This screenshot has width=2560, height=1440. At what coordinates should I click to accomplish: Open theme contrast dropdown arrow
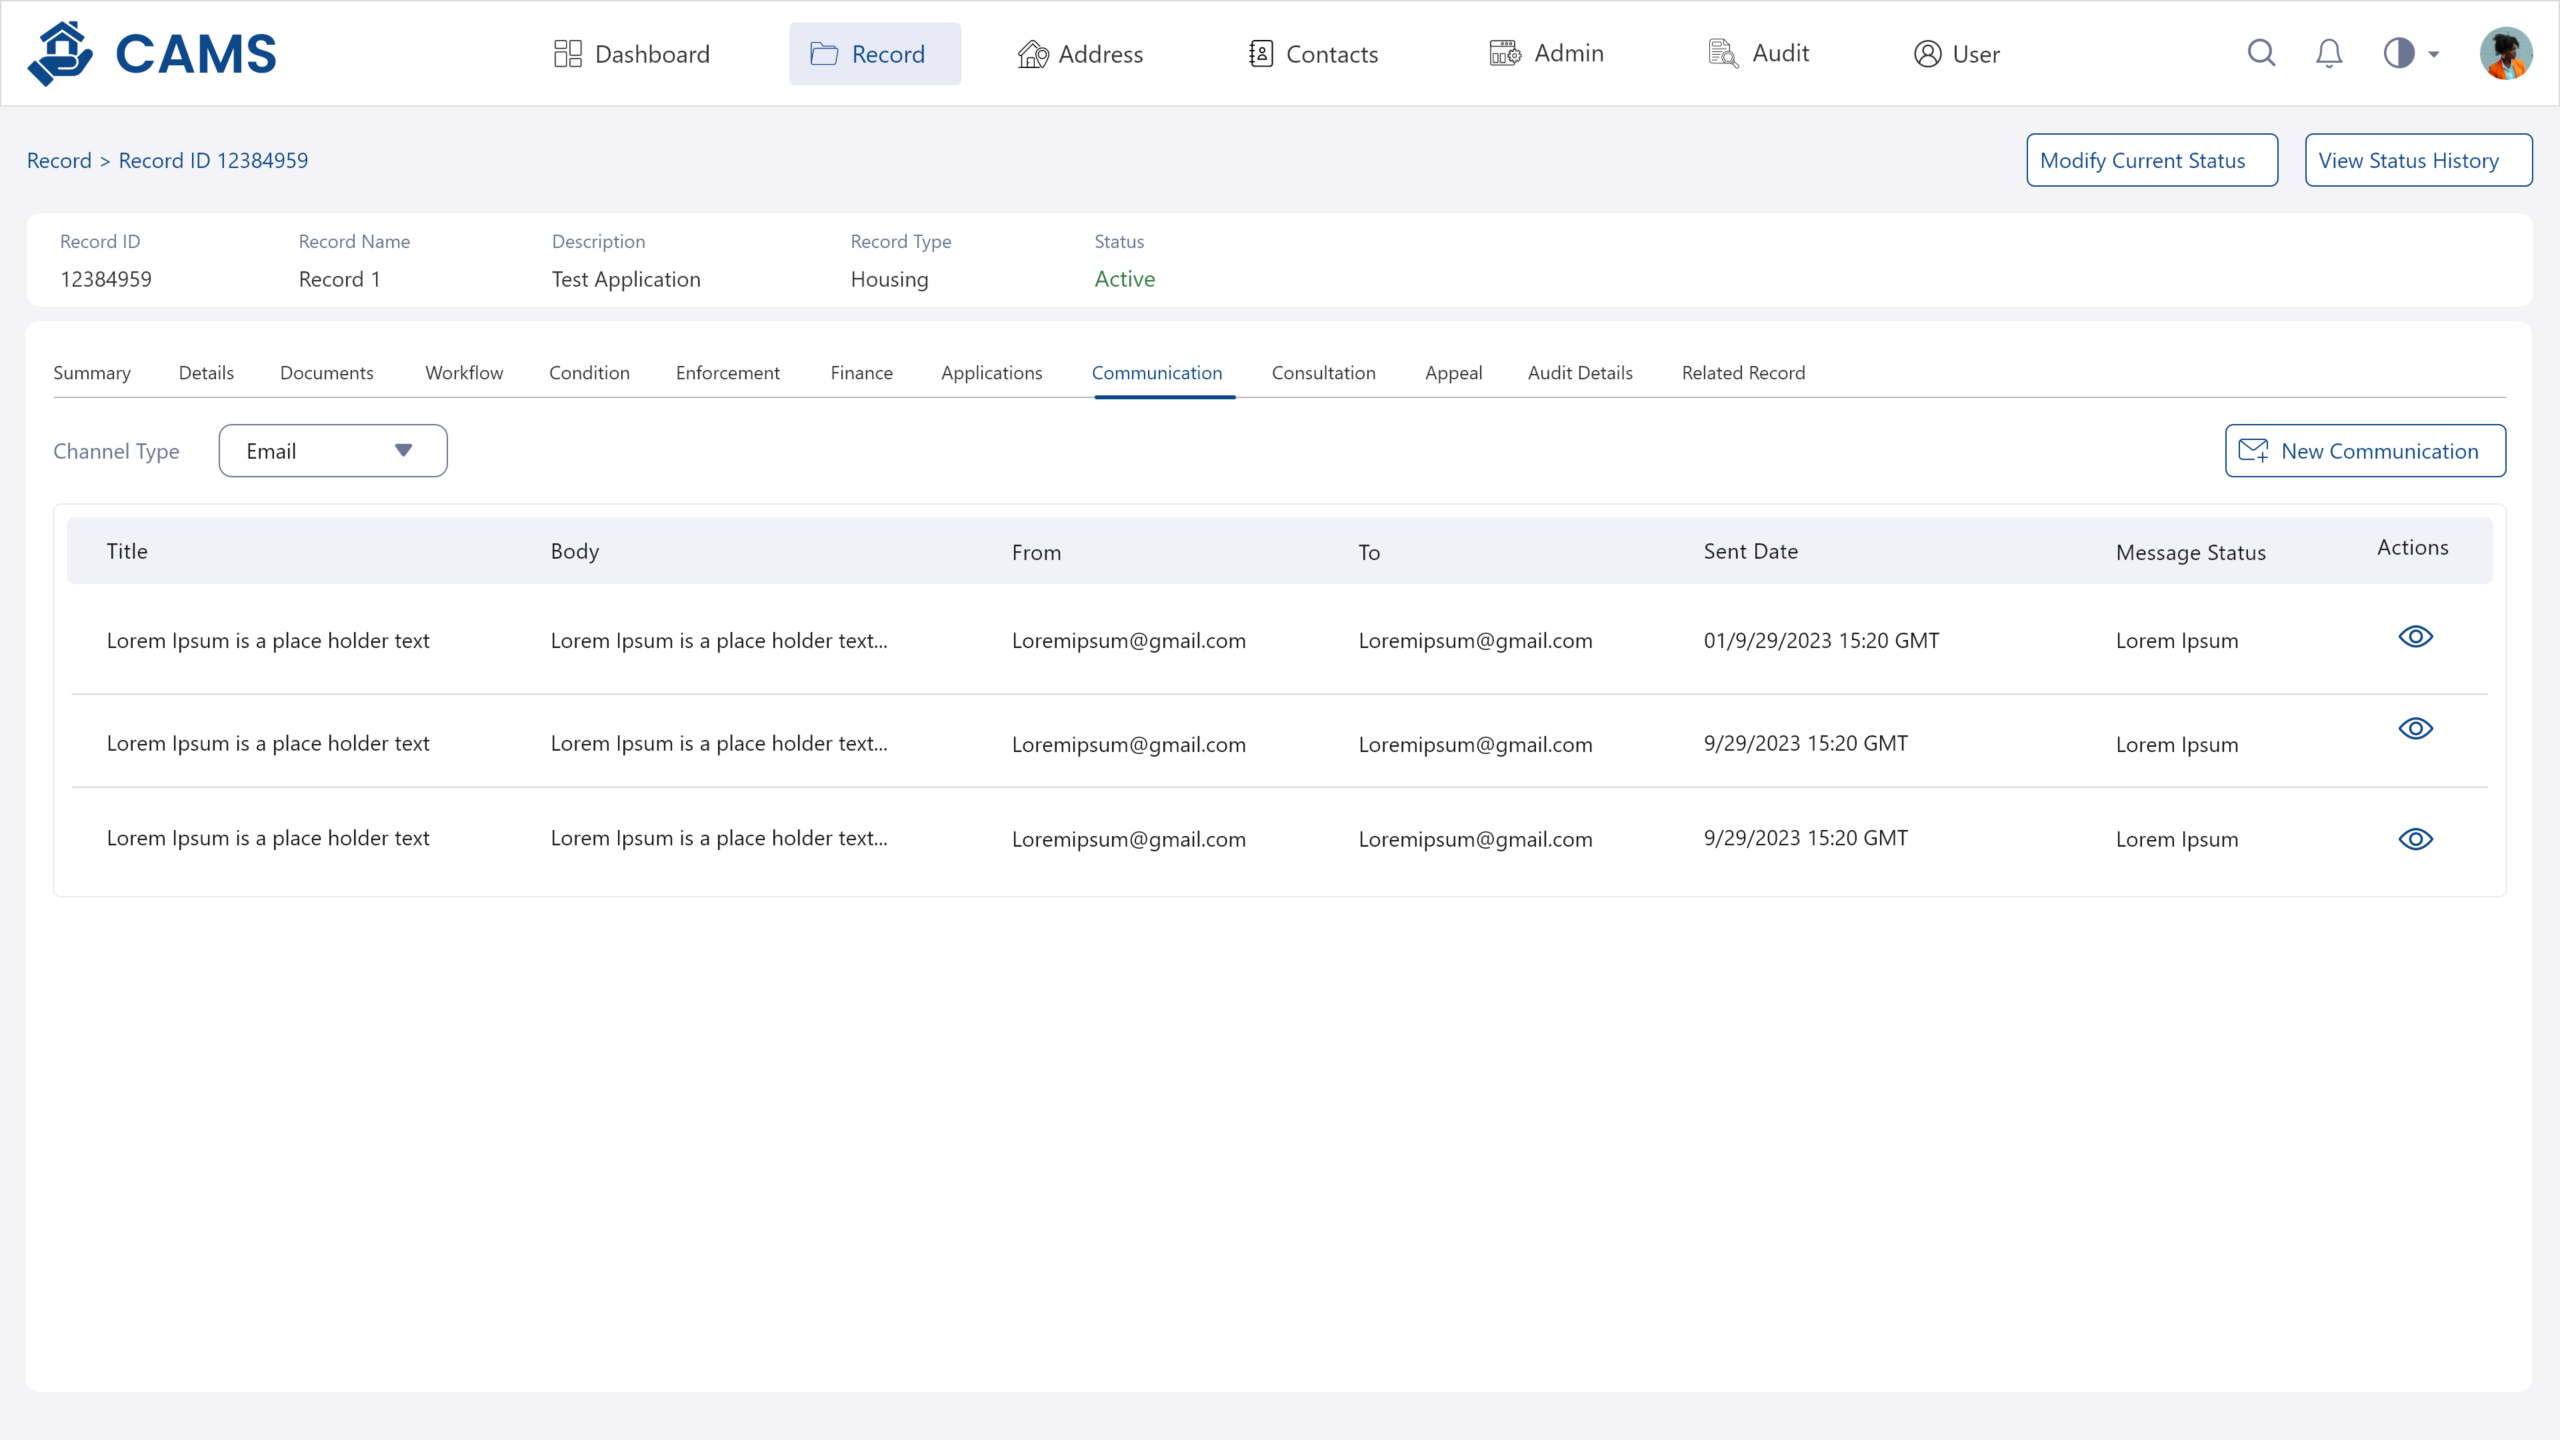tap(2434, 54)
